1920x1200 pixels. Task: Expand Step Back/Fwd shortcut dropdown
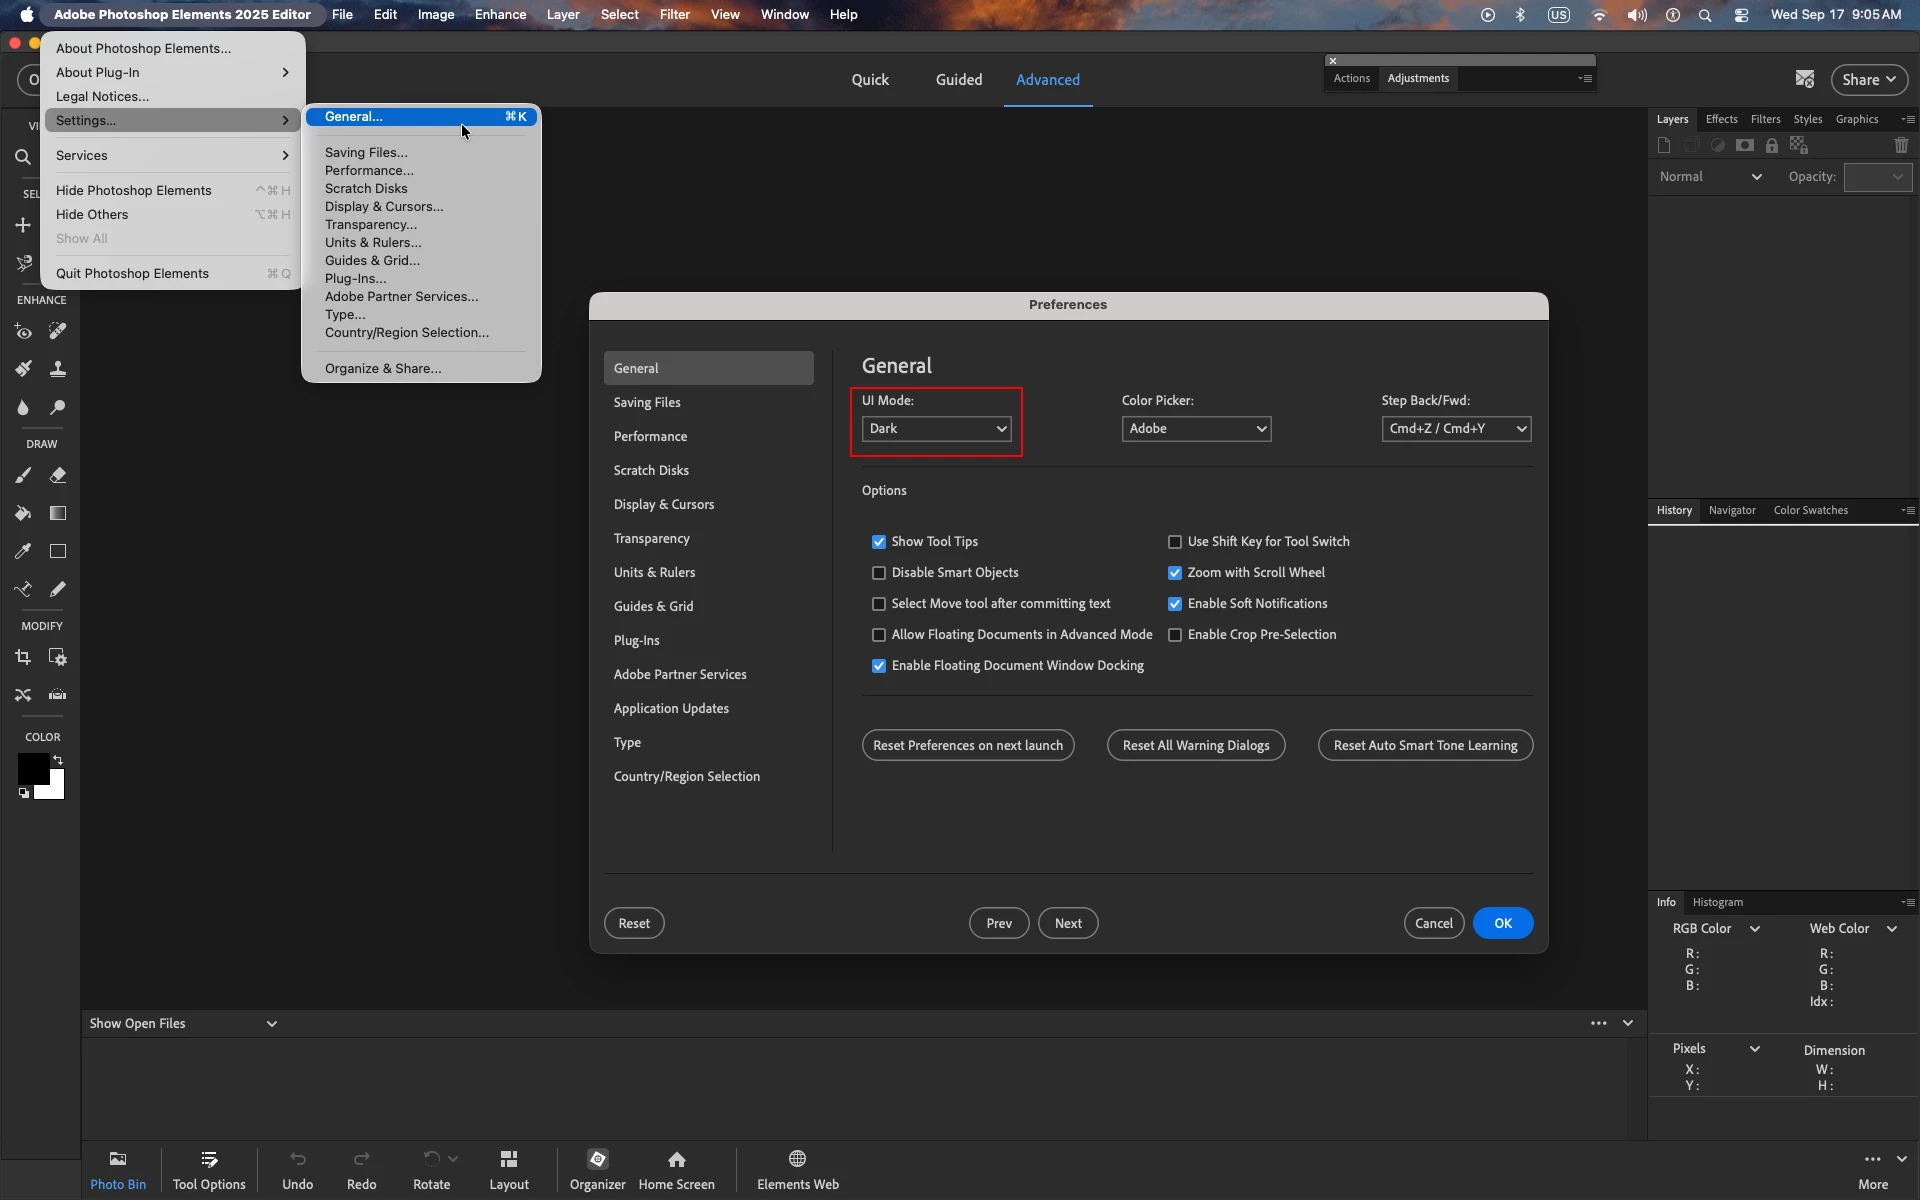coord(1456,429)
